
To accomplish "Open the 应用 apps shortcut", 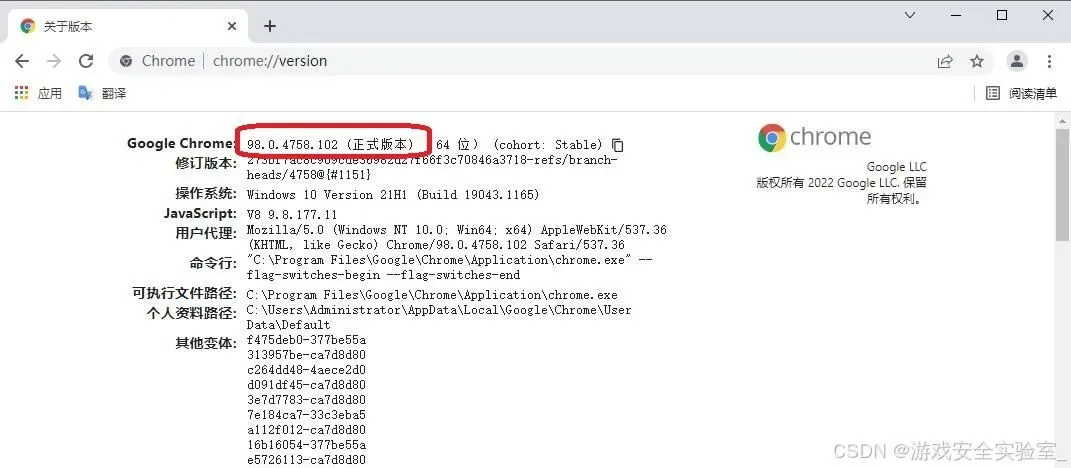I will [x=38, y=93].
